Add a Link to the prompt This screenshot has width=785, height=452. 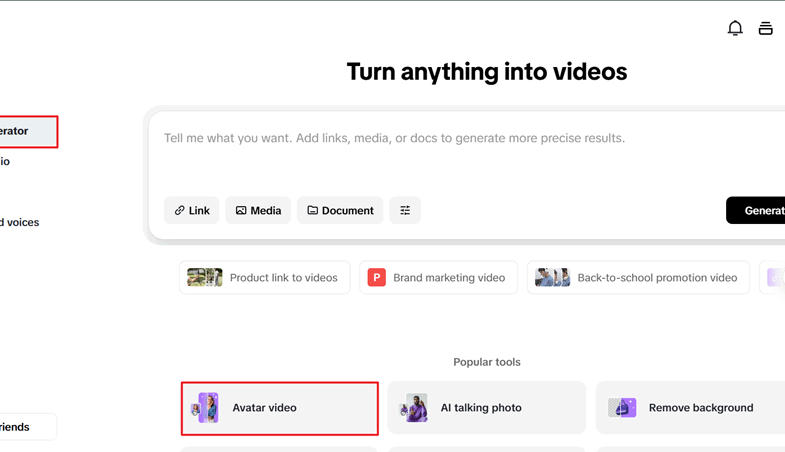click(x=192, y=210)
